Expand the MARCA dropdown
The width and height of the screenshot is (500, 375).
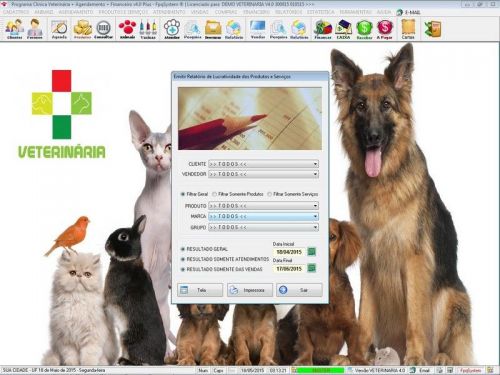pos(315,216)
